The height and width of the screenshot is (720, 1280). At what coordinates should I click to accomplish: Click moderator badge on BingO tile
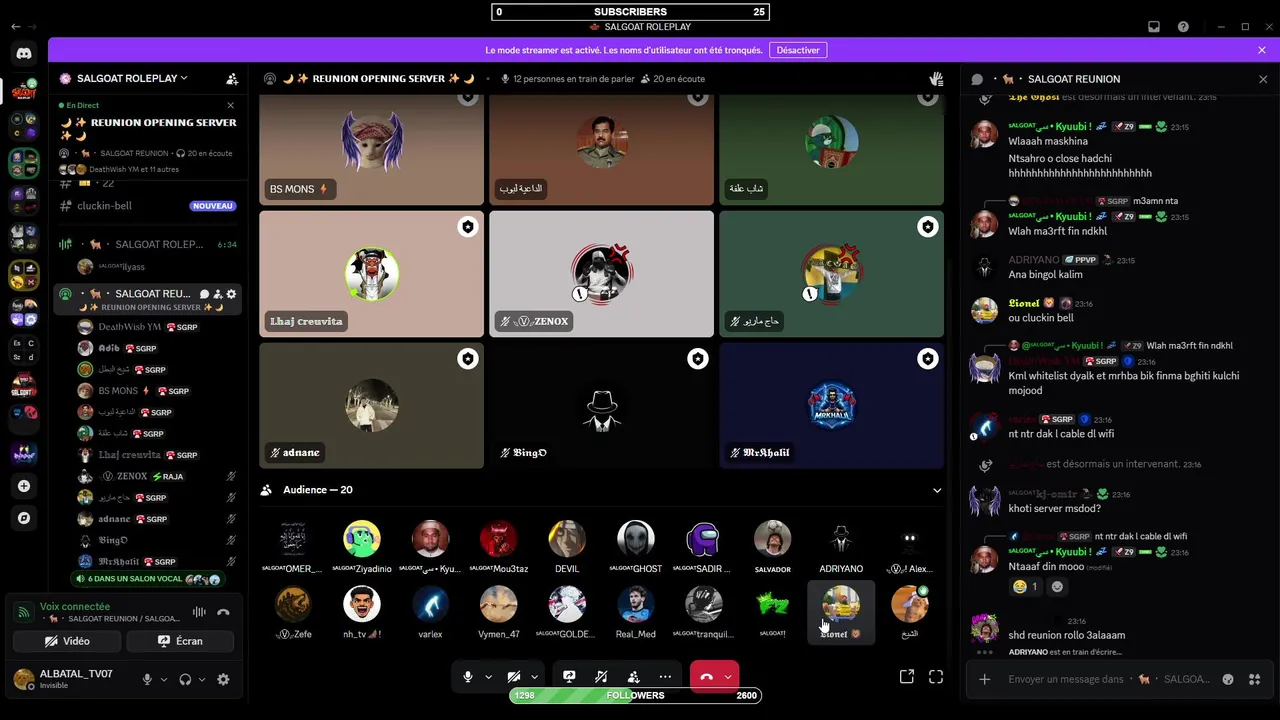697,359
